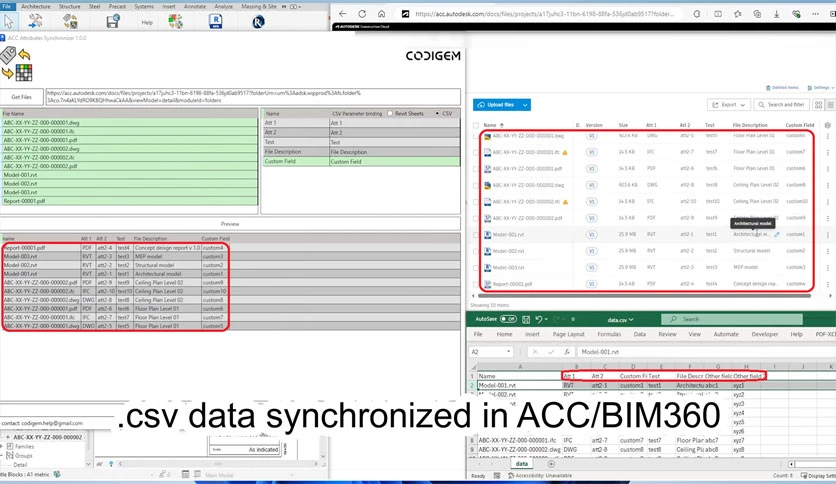Open the Export dropdown in ACC

(729, 104)
